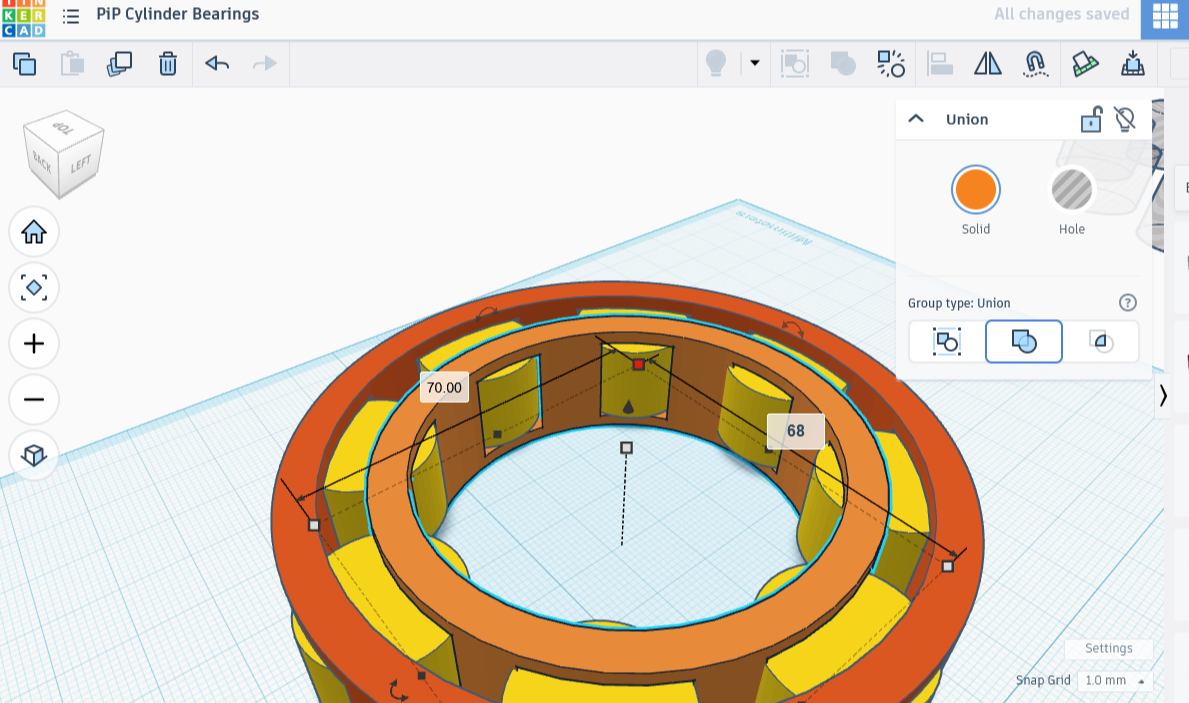Screen dimensions: 1189x703
Task: Delete the selection with the trash icon
Action: [x=168, y=64]
